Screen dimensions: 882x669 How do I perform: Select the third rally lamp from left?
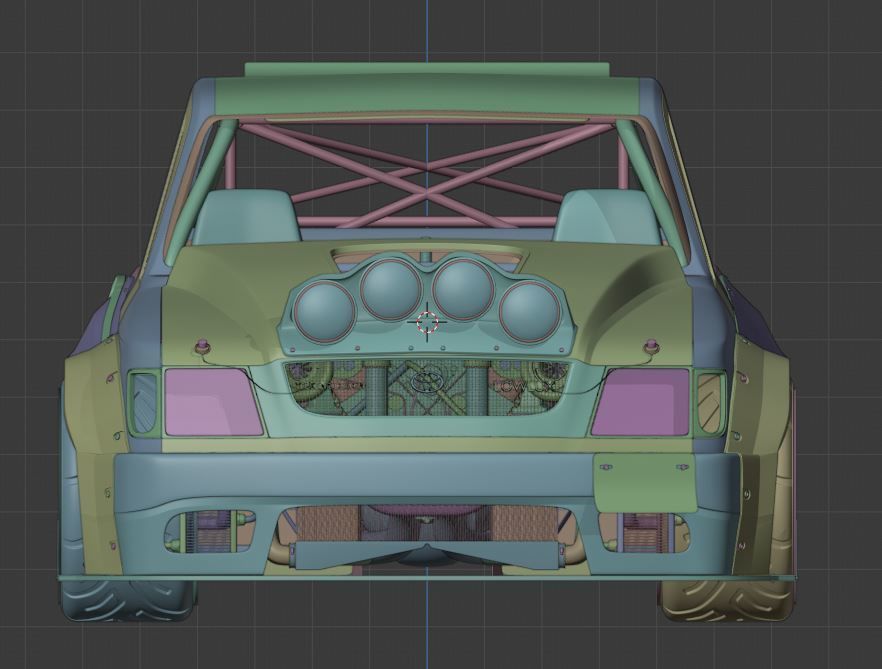[x=462, y=289]
